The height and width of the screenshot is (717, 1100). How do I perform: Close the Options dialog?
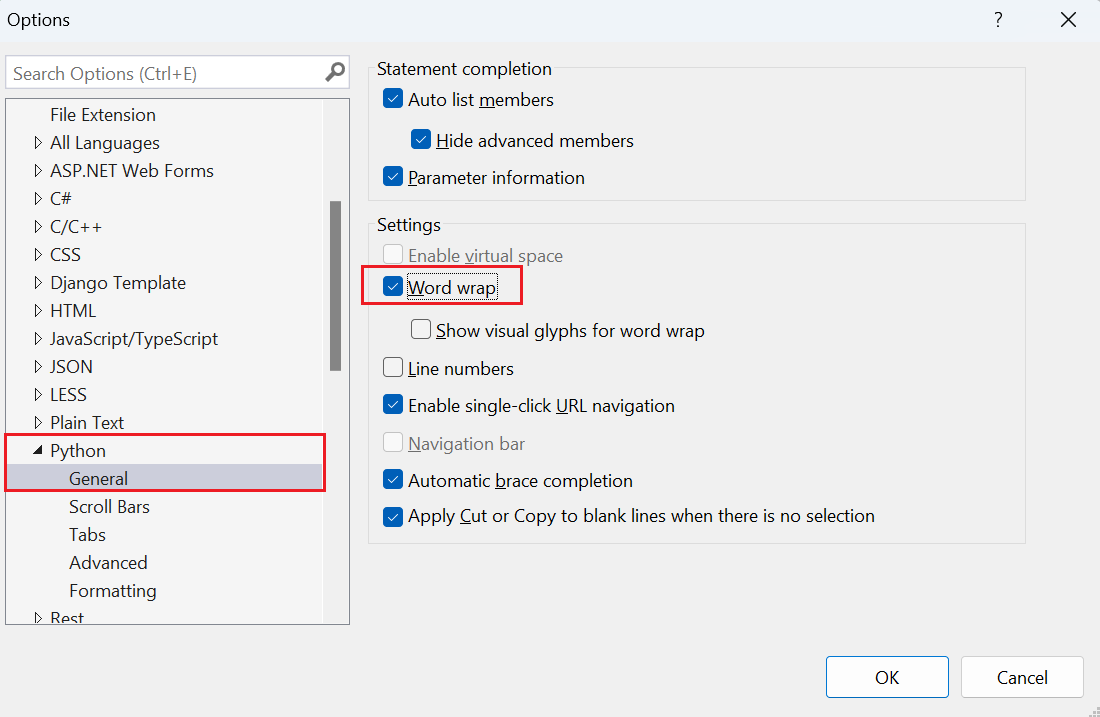(x=1069, y=20)
